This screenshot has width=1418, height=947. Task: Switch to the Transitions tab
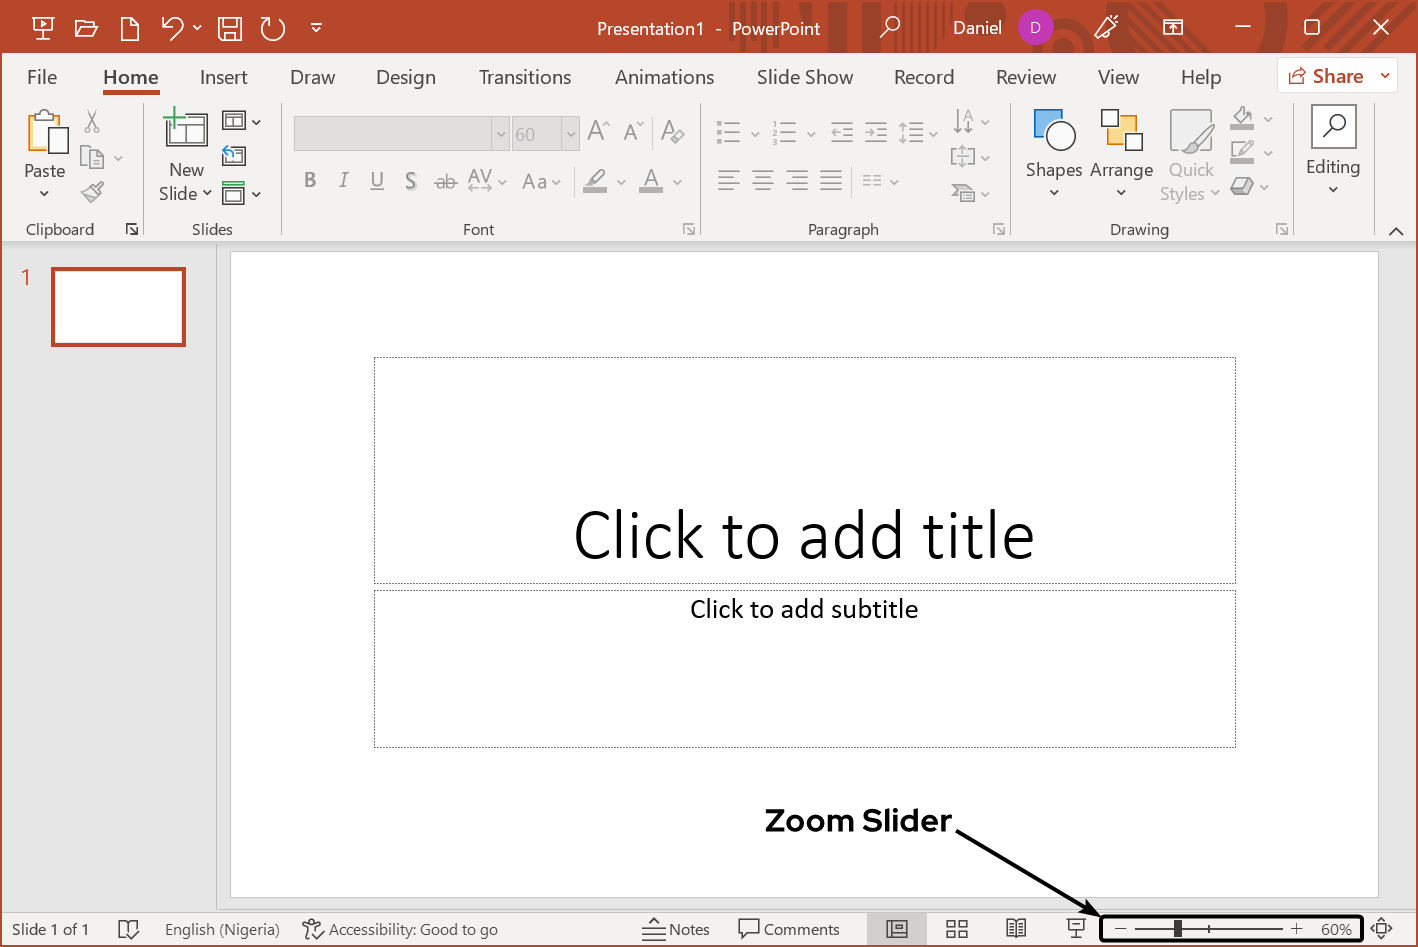pyautogui.click(x=525, y=77)
